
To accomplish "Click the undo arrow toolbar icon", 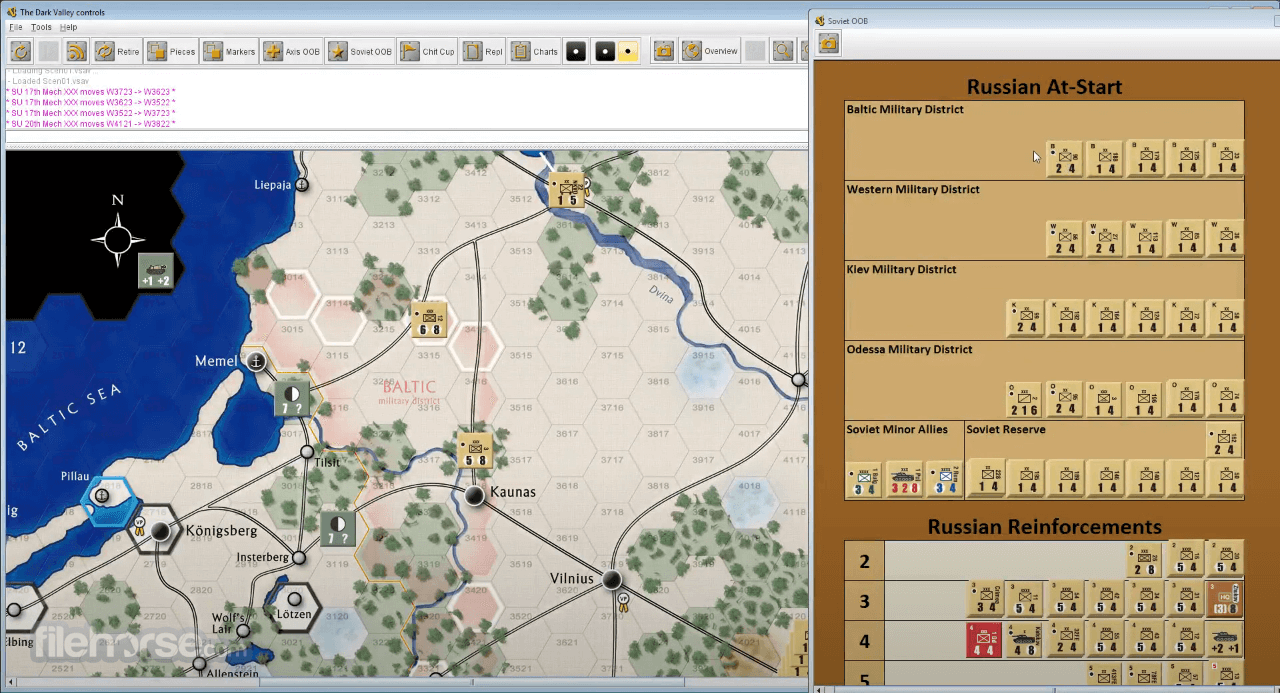I will pos(21,51).
